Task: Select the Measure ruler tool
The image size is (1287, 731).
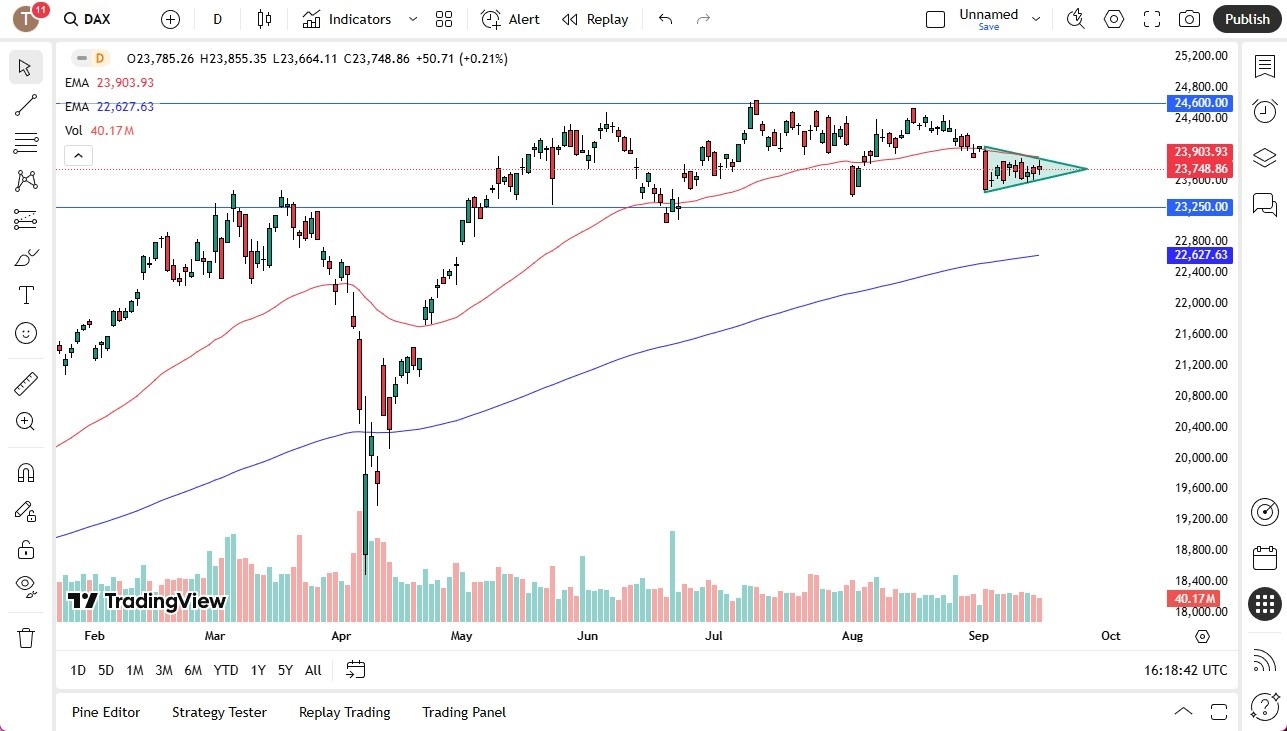Action: point(25,383)
